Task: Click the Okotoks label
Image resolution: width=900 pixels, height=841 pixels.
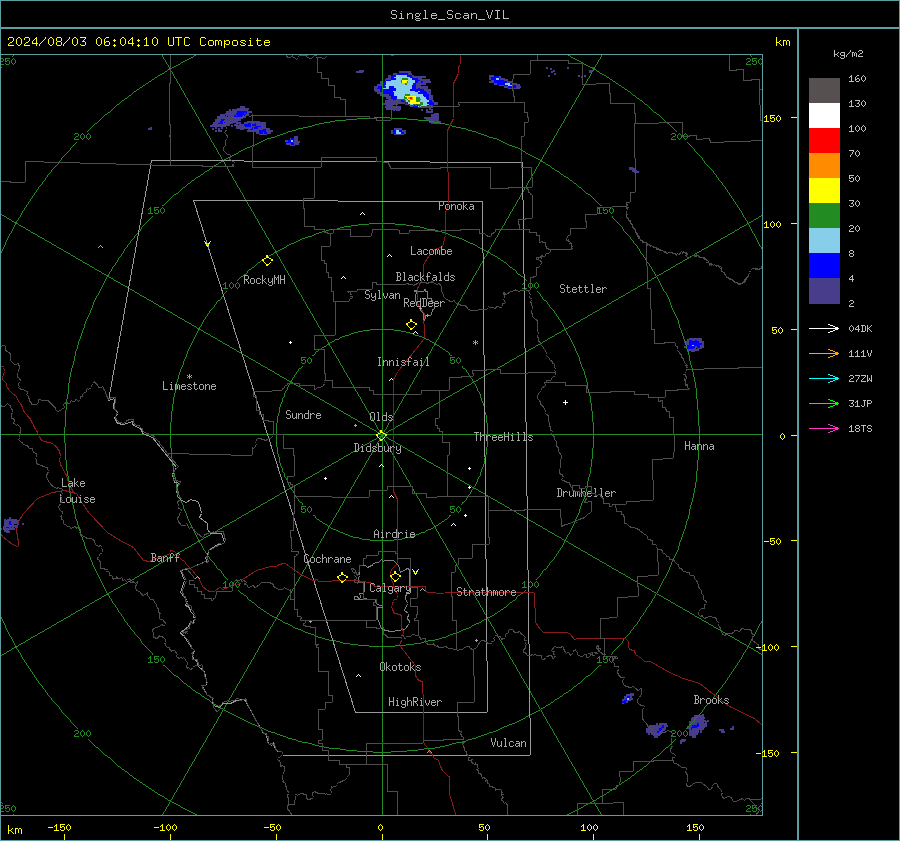Action: 400,667
